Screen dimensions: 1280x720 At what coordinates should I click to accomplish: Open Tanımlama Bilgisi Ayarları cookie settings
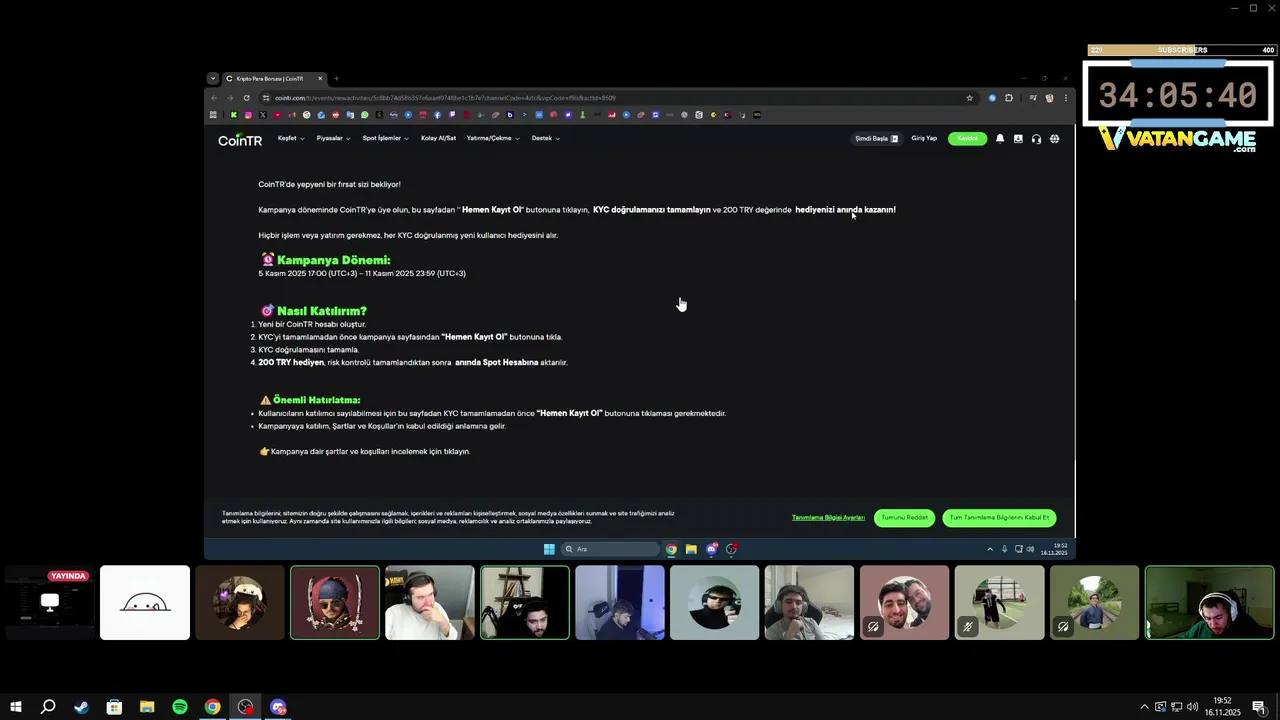[828, 518]
